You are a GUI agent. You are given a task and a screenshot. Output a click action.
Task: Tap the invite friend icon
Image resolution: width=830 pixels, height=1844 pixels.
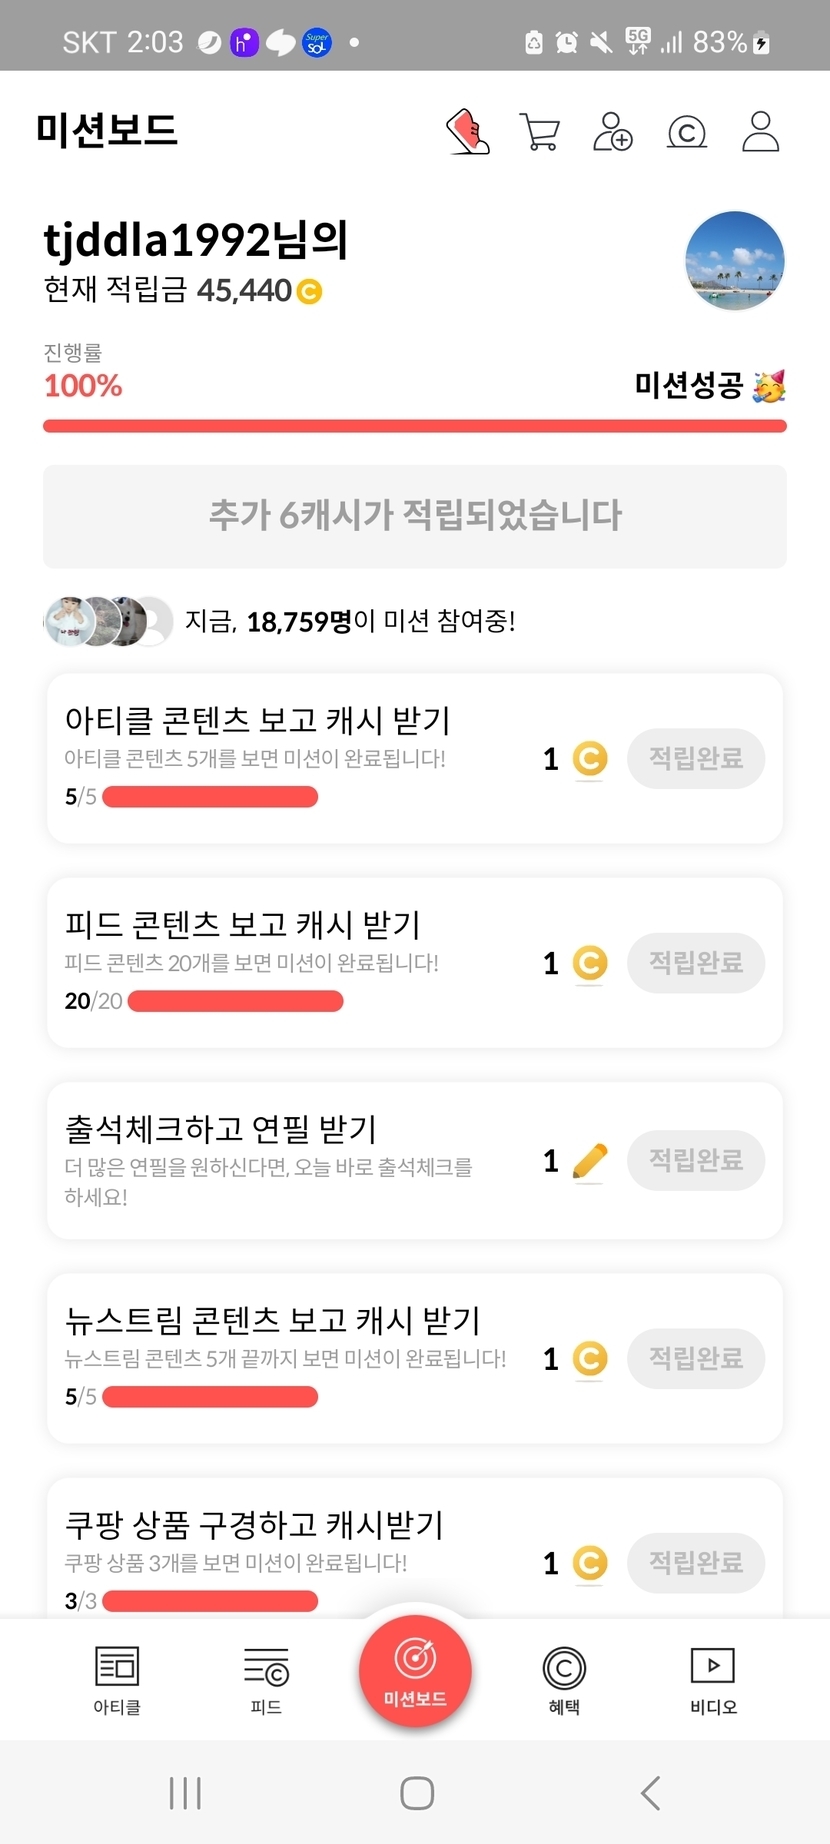tap(613, 132)
